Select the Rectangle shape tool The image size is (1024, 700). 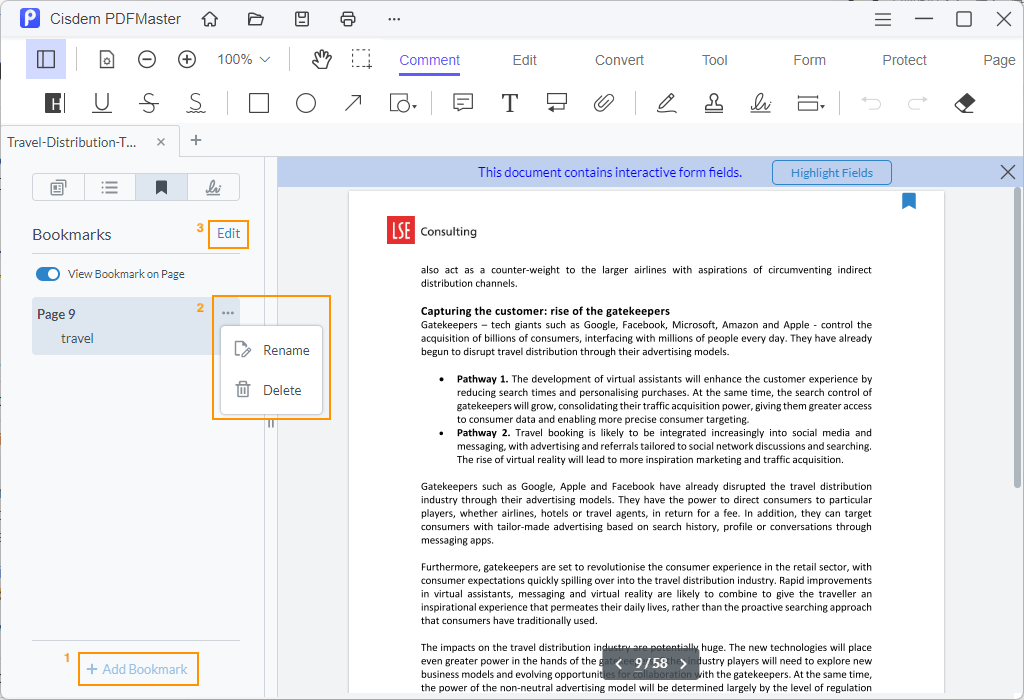coord(259,103)
